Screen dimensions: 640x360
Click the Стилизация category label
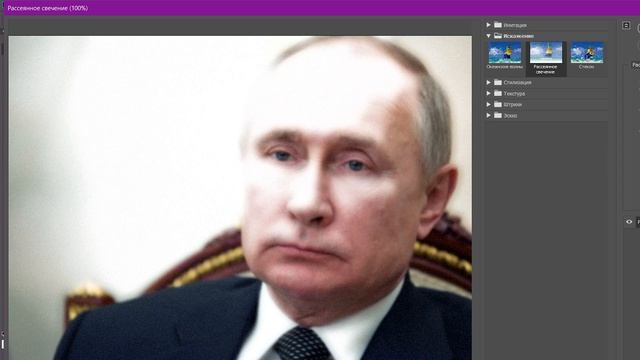click(x=517, y=82)
